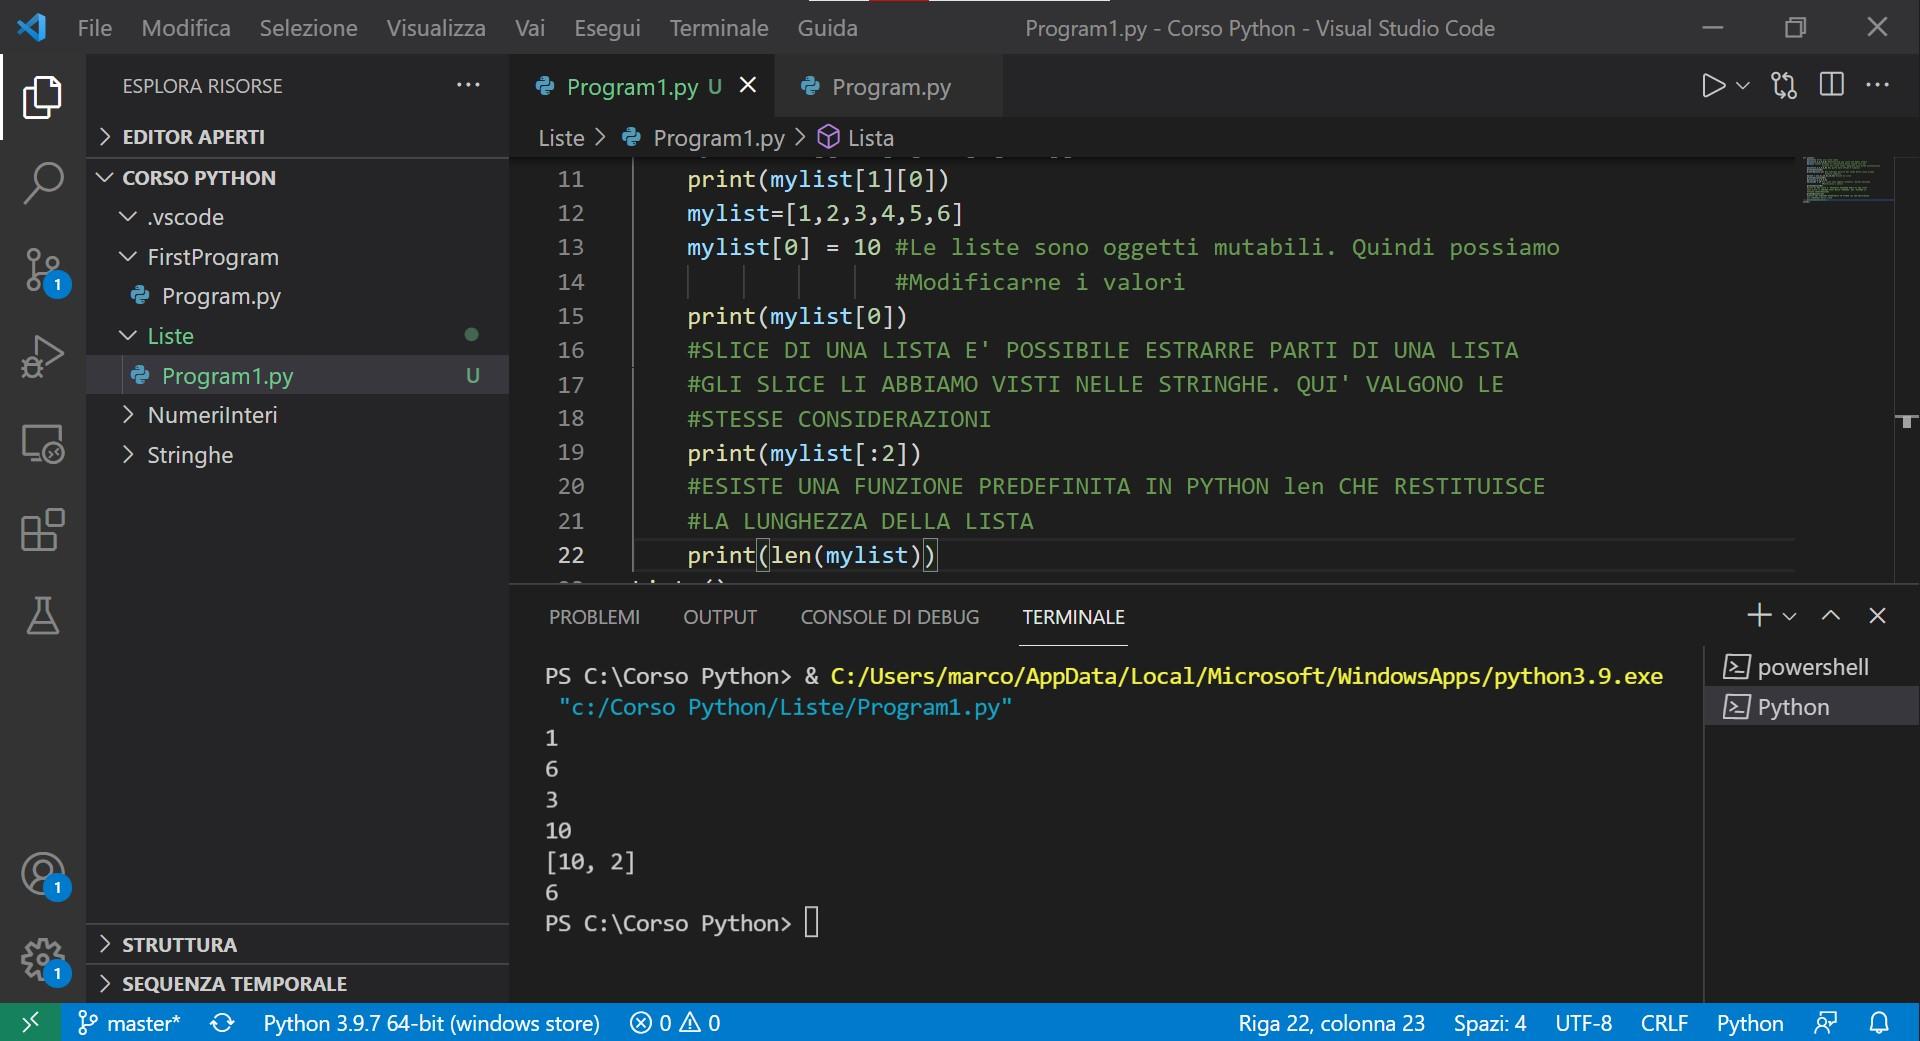Expand the STRUTTURA section

(x=298, y=945)
